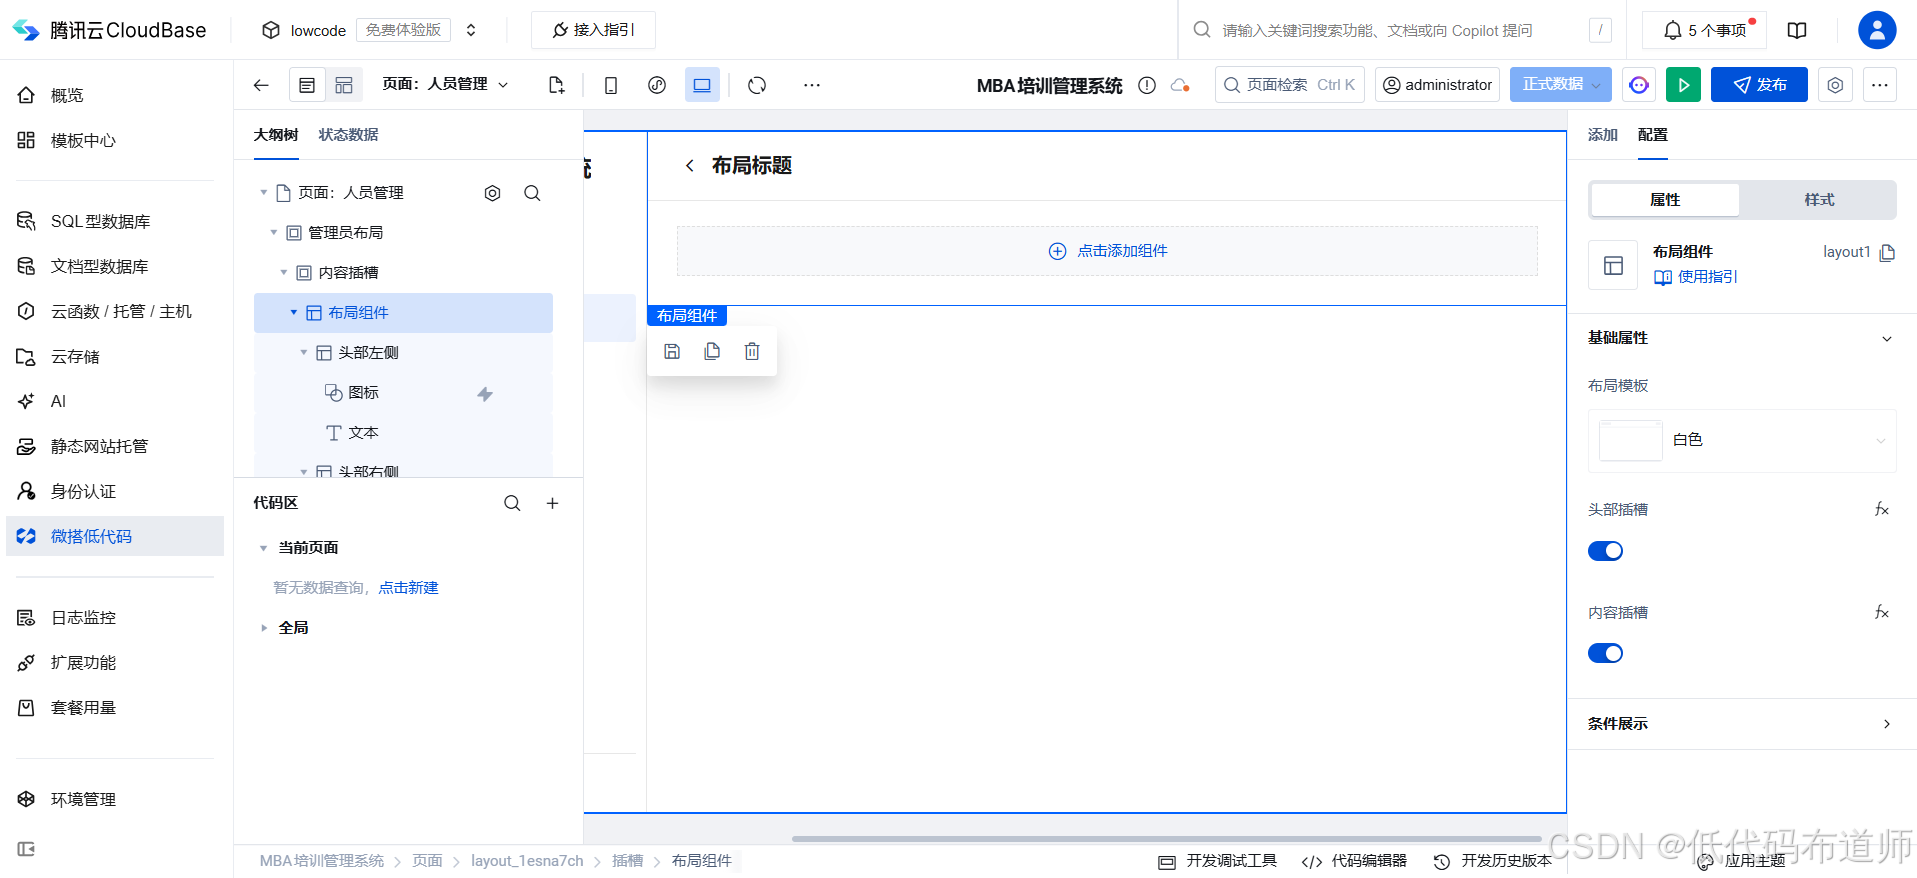Image resolution: width=1917 pixels, height=878 pixels.
Task: Expand the 条件展示 section
Action: [x=1887, y=724]
